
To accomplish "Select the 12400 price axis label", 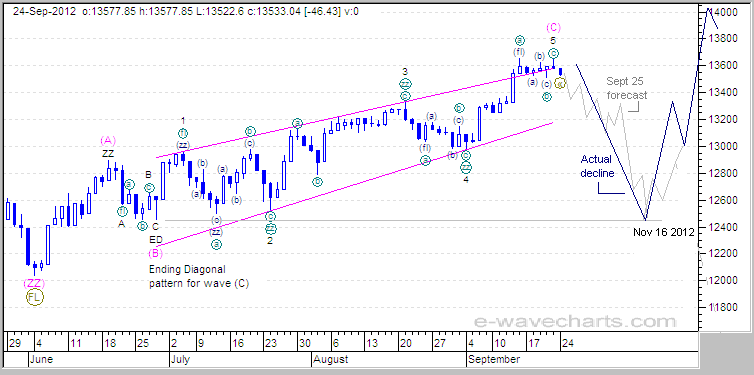I will click(724, 227).
